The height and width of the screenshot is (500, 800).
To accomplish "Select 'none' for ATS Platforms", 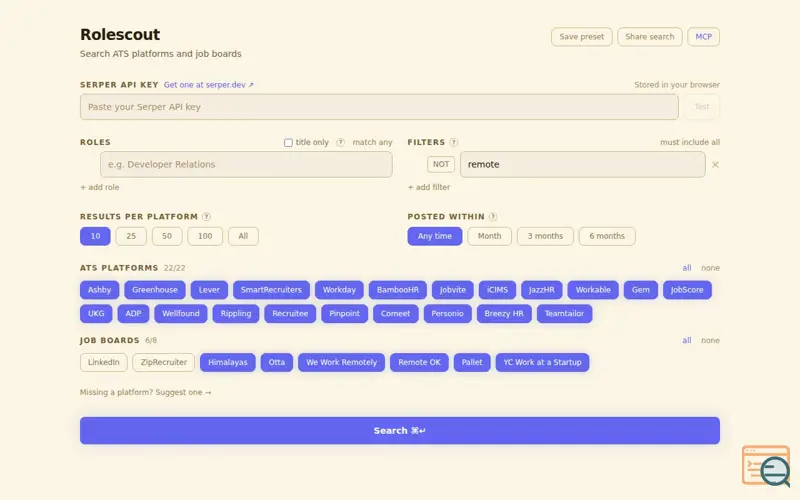I will pos(710,268).
